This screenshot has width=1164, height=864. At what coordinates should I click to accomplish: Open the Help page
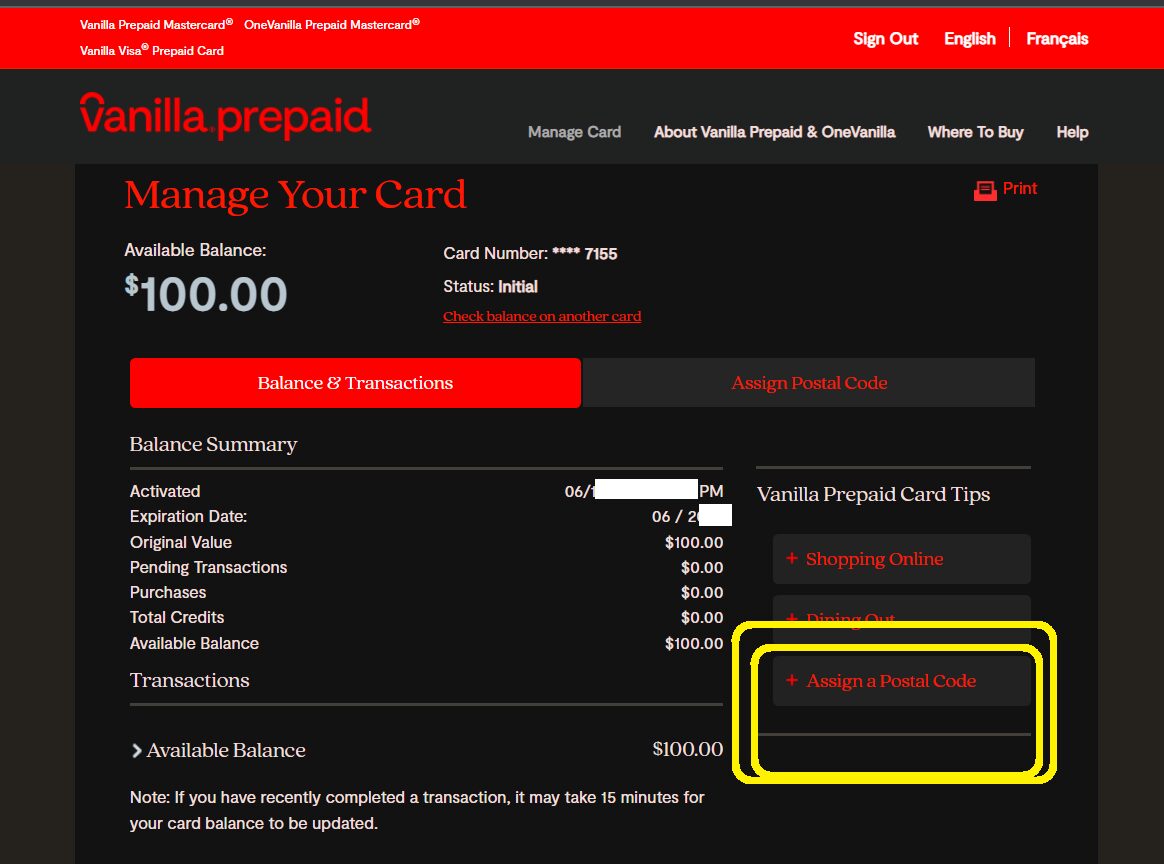(x=1072, y=132)
